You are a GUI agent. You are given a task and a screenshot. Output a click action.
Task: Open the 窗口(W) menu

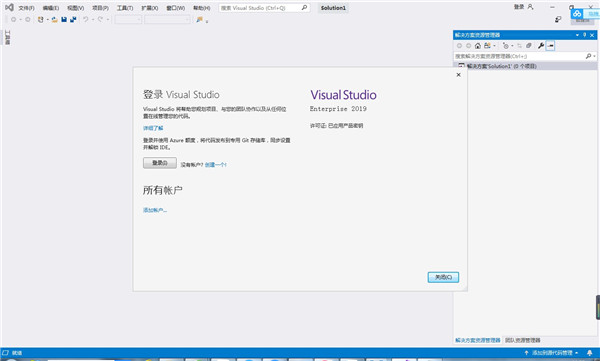point(176,8)
